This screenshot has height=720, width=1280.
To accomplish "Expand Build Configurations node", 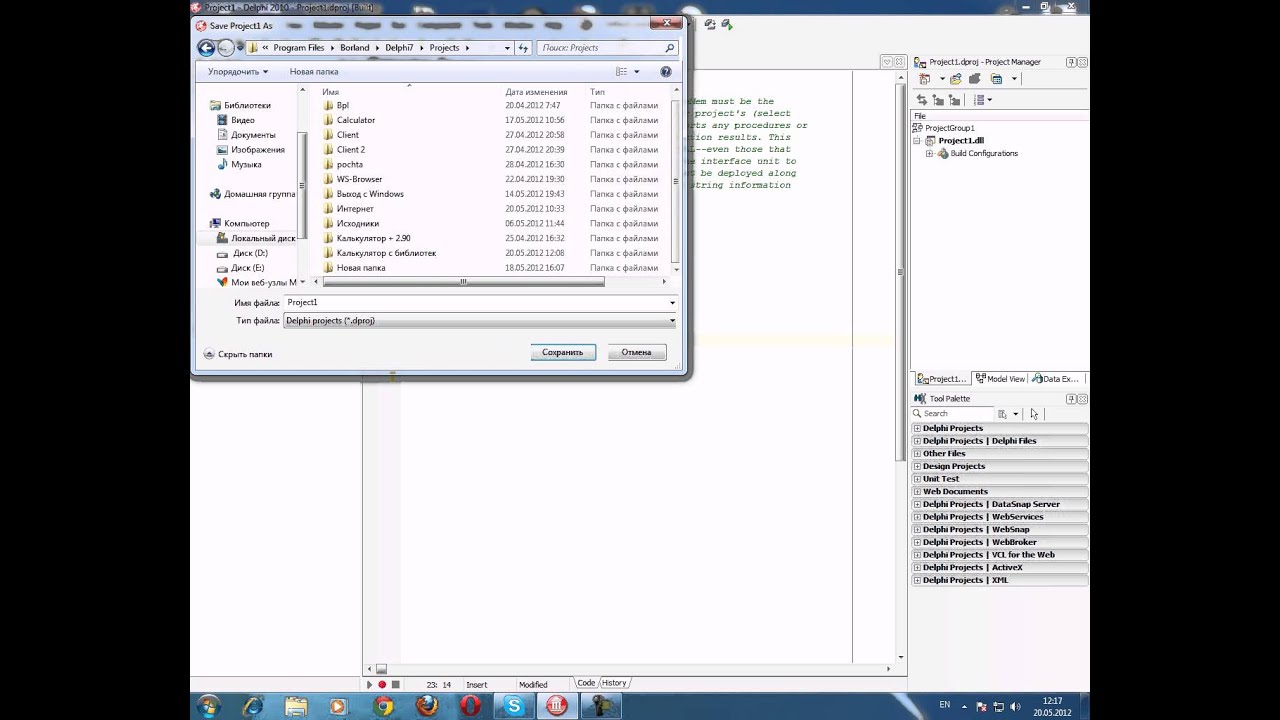I will [x=929, y=154].
